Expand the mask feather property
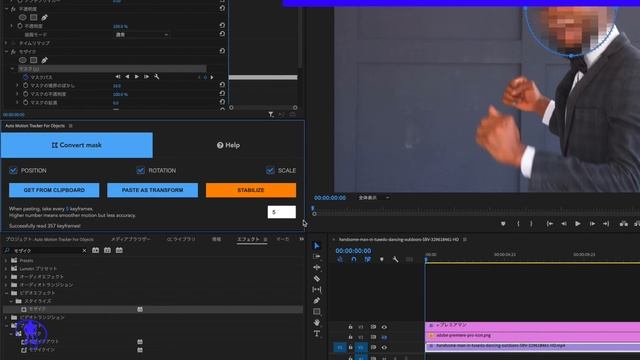640x360 pixels. tap(17, 86)
